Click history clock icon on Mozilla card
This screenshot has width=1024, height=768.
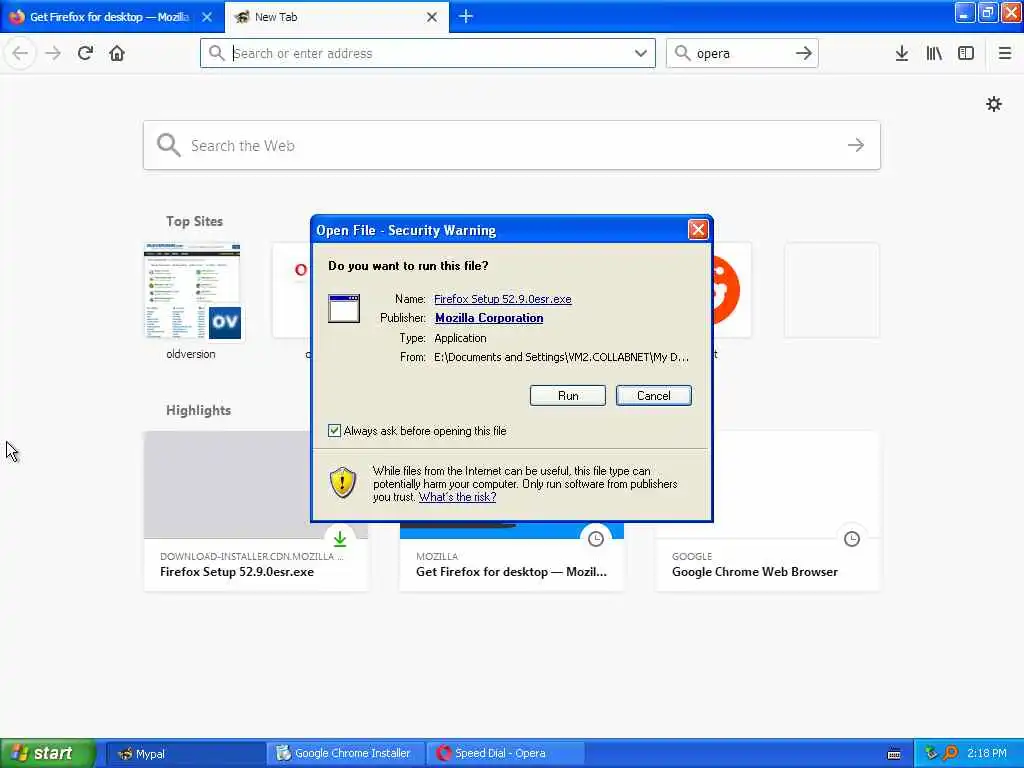click(596, 539)
